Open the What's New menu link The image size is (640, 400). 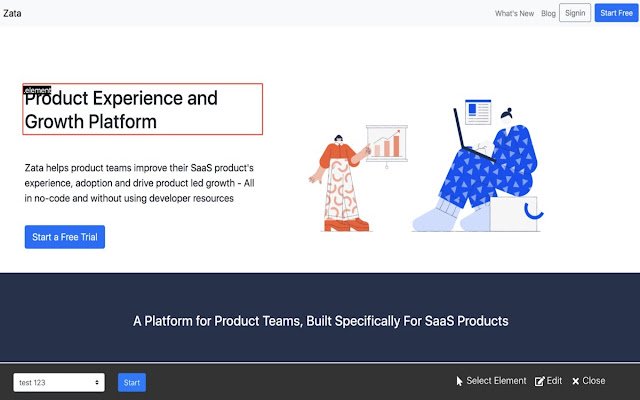pyautogui.click(x=514, y=13)
